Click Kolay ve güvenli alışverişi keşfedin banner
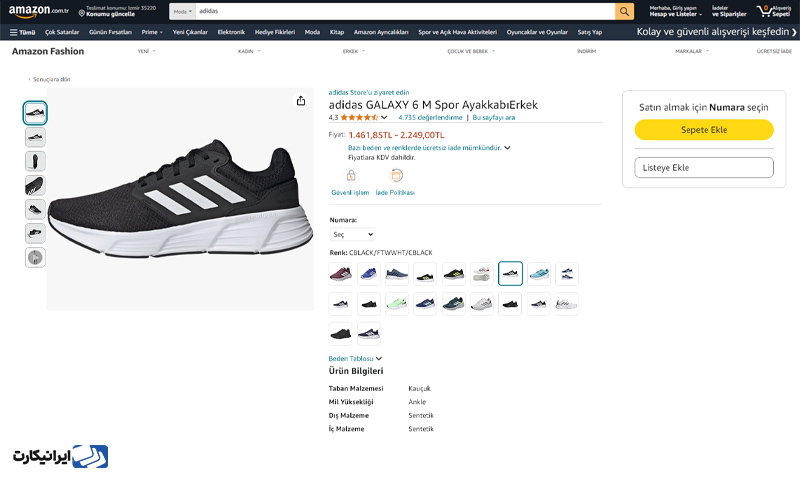The height and width of the screenshot is (477, 800). (x=716, y=32)
